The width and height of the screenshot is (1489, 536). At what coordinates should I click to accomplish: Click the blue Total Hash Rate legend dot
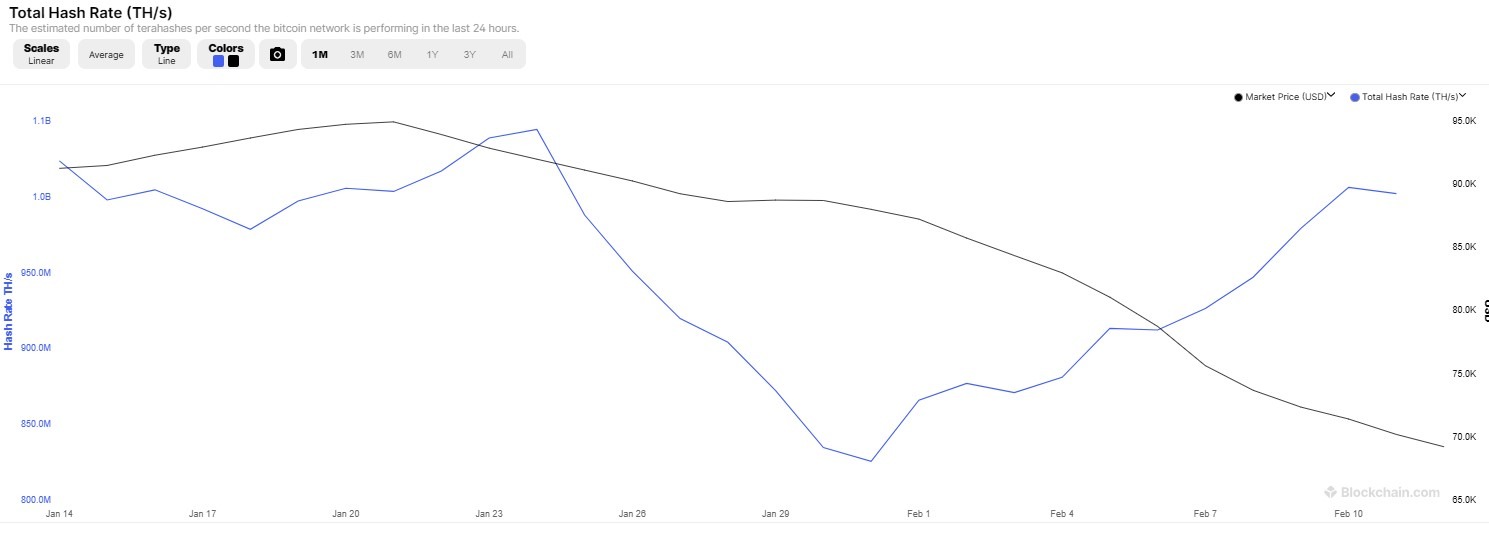[x=1355, y=97]
